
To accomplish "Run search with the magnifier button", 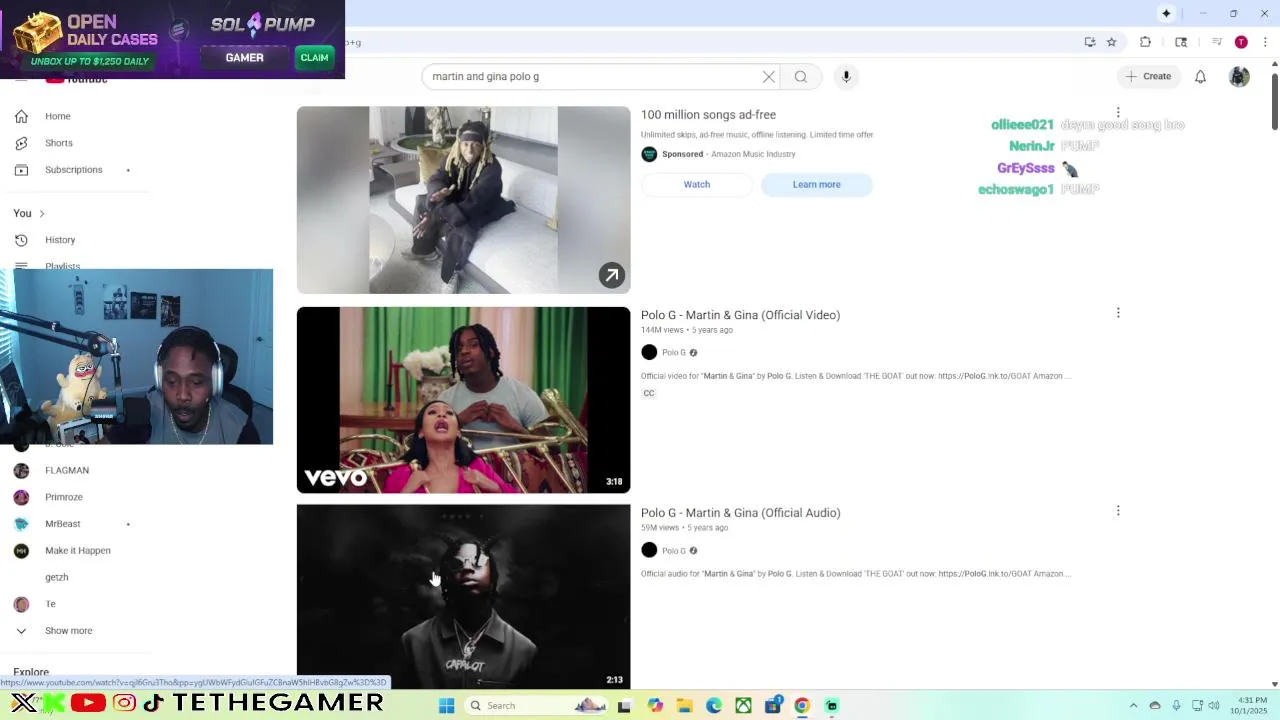I will (801, 77).
